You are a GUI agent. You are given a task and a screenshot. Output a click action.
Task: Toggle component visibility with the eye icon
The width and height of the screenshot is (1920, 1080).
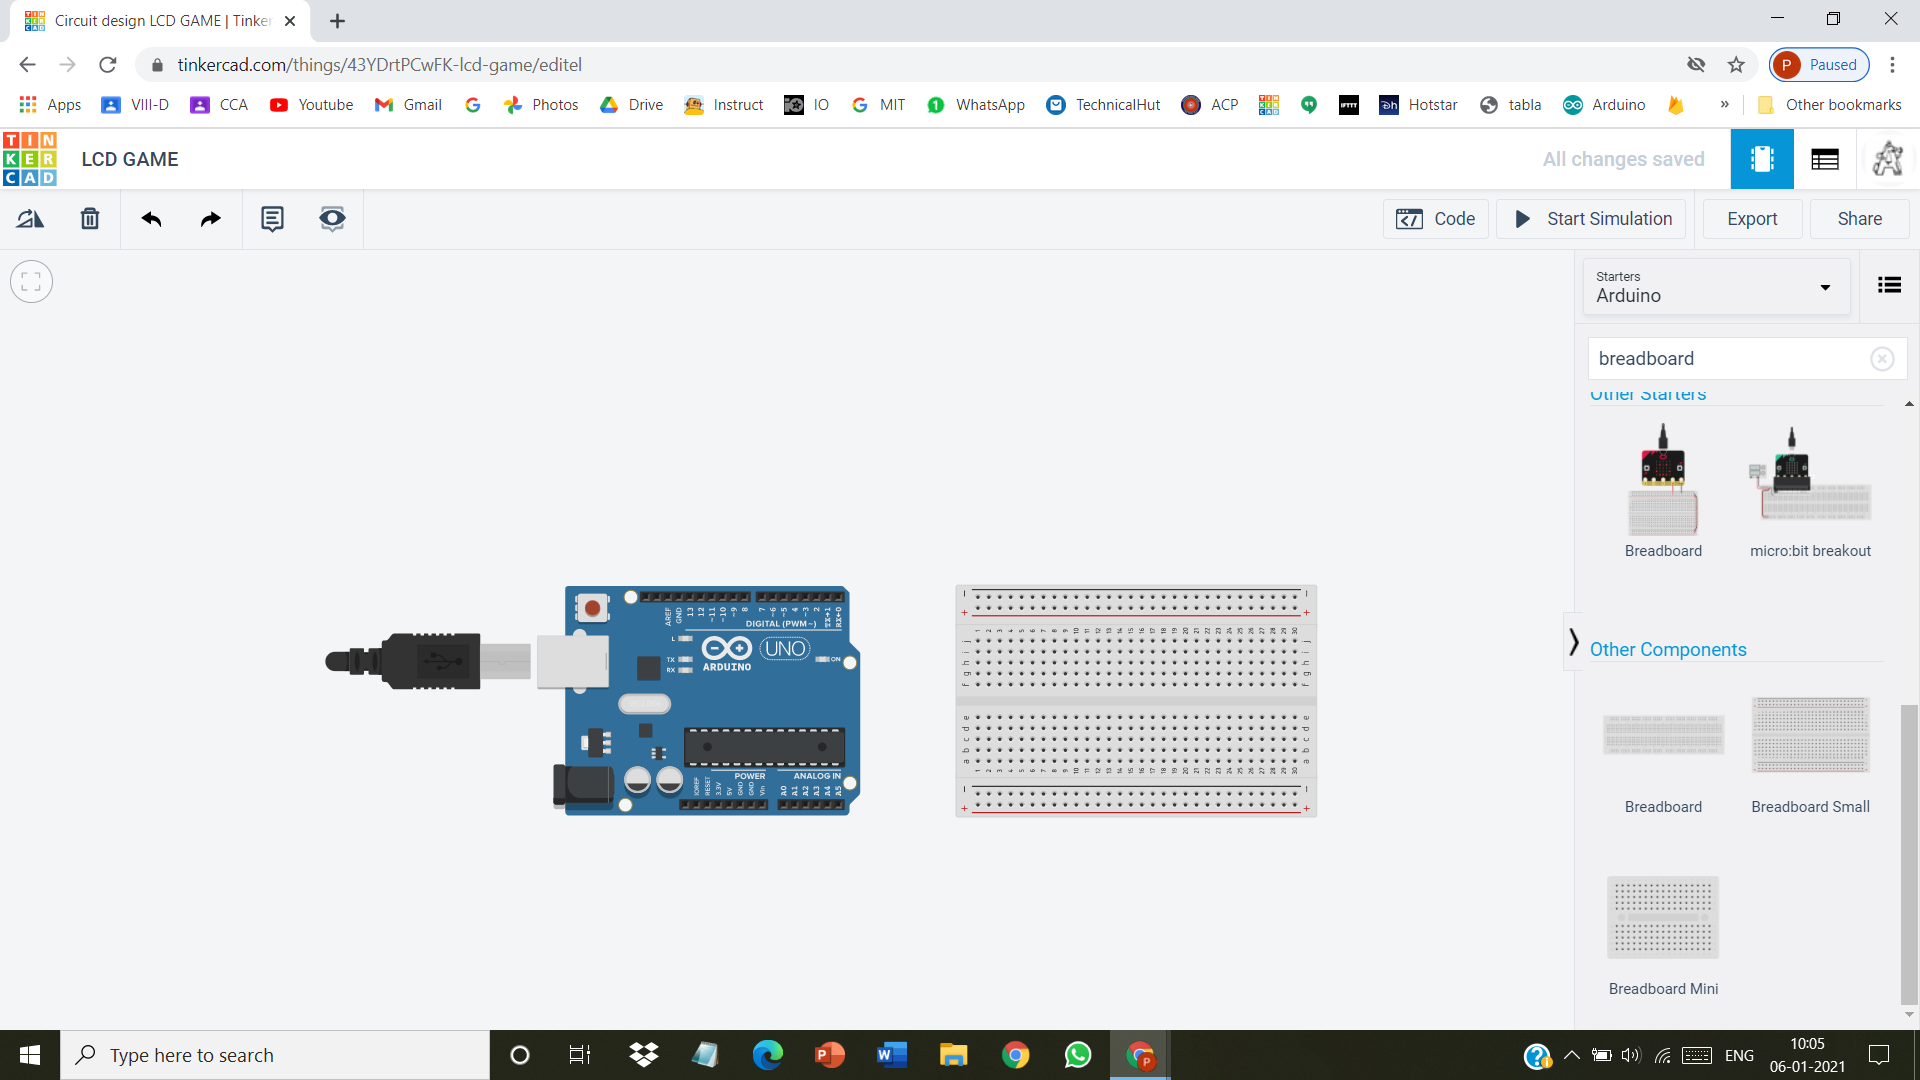pyautogui.click(x=331, y=218)
